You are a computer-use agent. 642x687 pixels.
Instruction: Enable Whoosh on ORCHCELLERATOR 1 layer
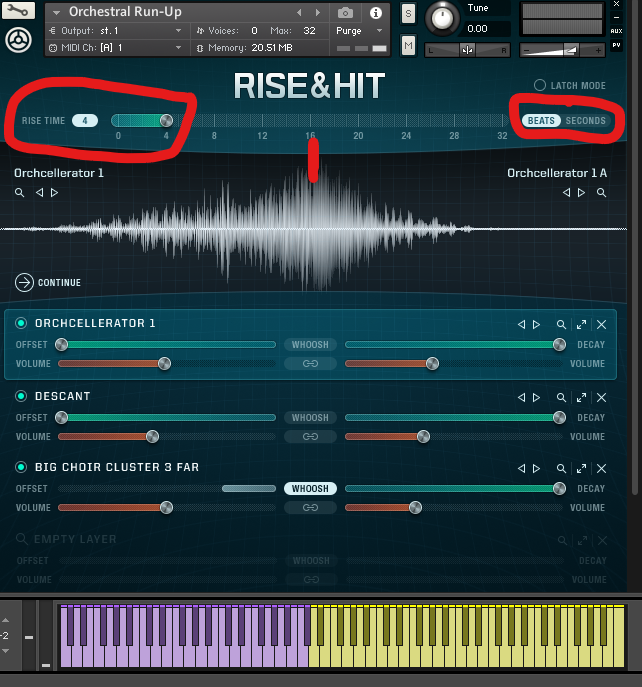310,344
